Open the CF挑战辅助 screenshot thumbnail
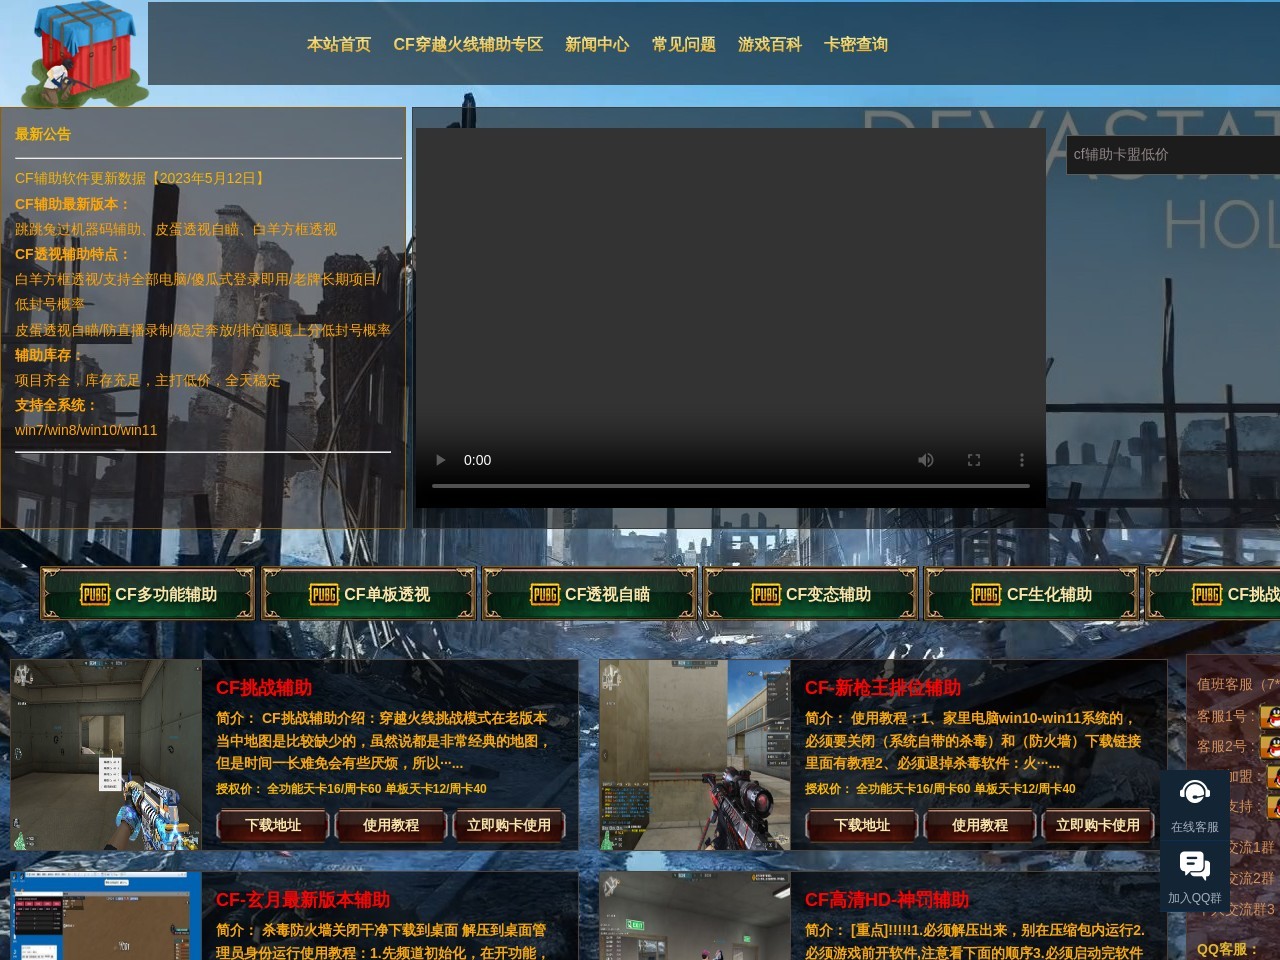The width and height of the screenshot is (1280, 960). tap(106, 755)
